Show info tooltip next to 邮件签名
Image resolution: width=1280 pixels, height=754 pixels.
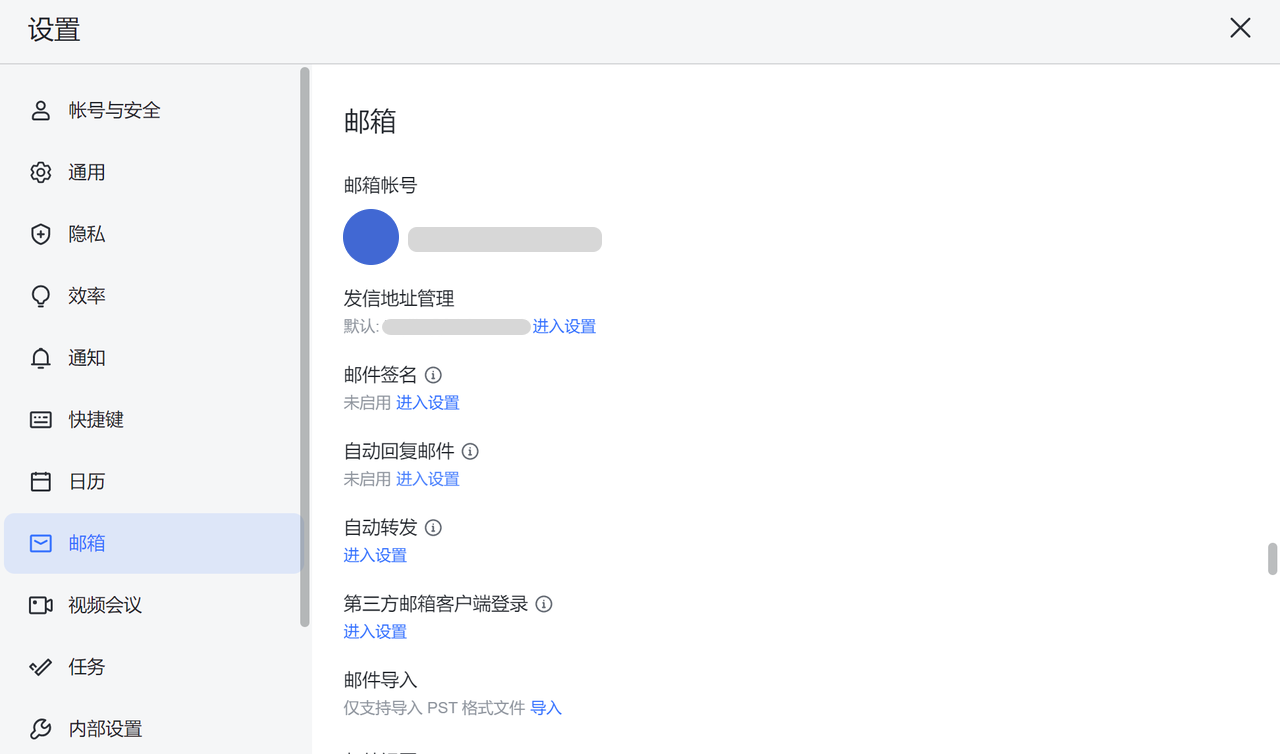coord(433,375)
